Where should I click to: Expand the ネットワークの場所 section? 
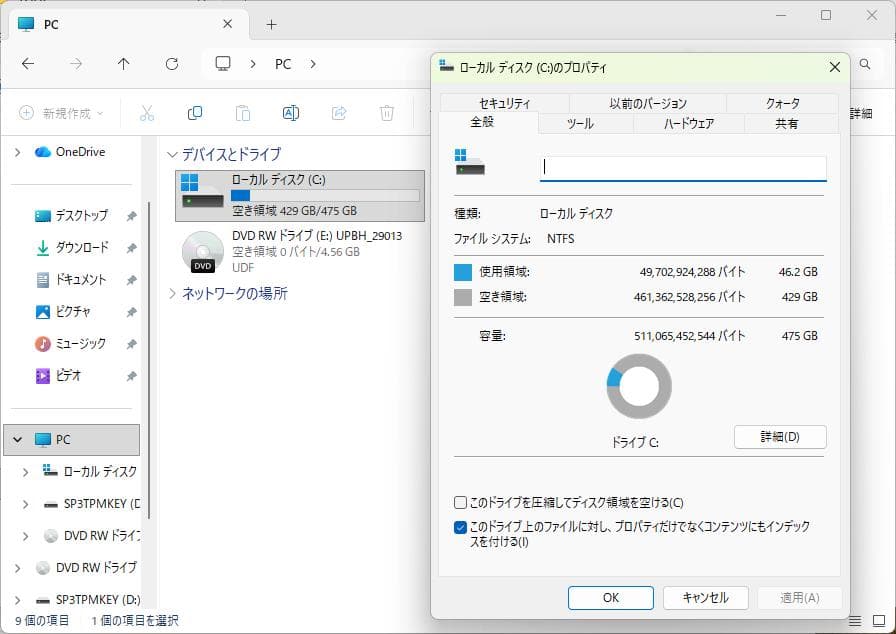point(174,294)
